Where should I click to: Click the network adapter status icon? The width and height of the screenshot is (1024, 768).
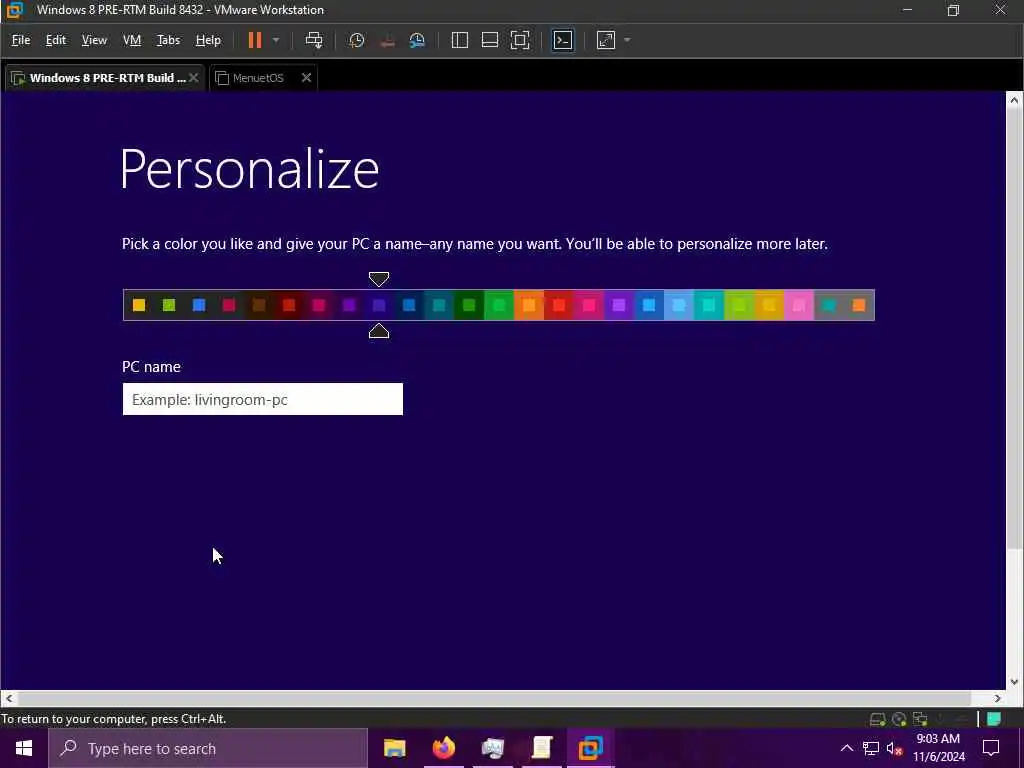(x=920, y=719)
